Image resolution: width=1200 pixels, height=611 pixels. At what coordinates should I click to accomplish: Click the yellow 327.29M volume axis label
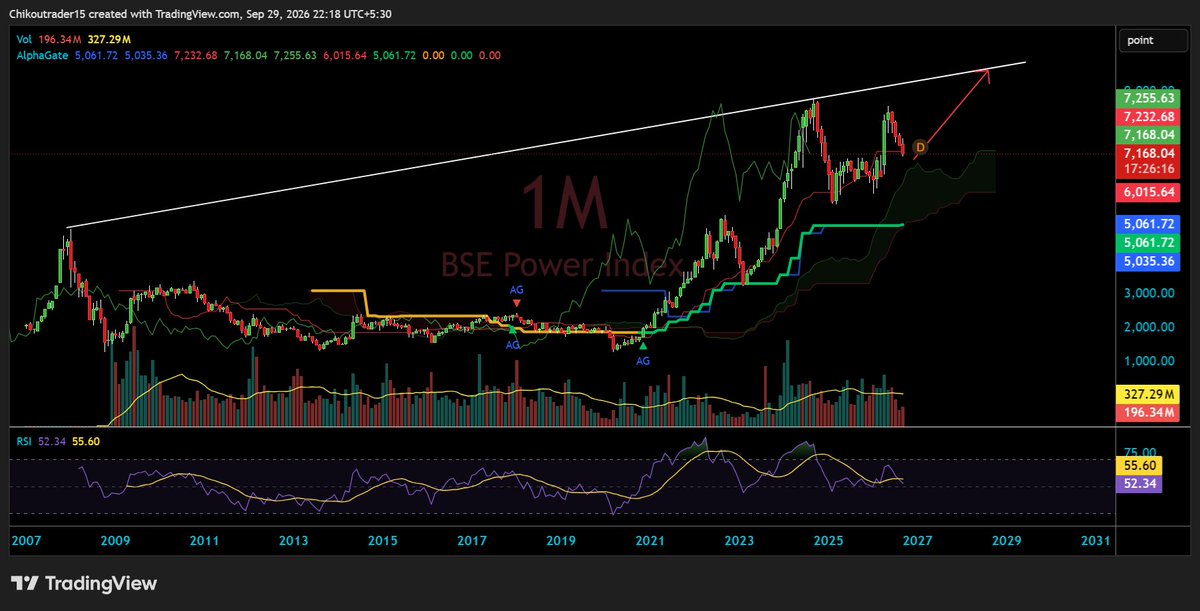(1147, 395)
